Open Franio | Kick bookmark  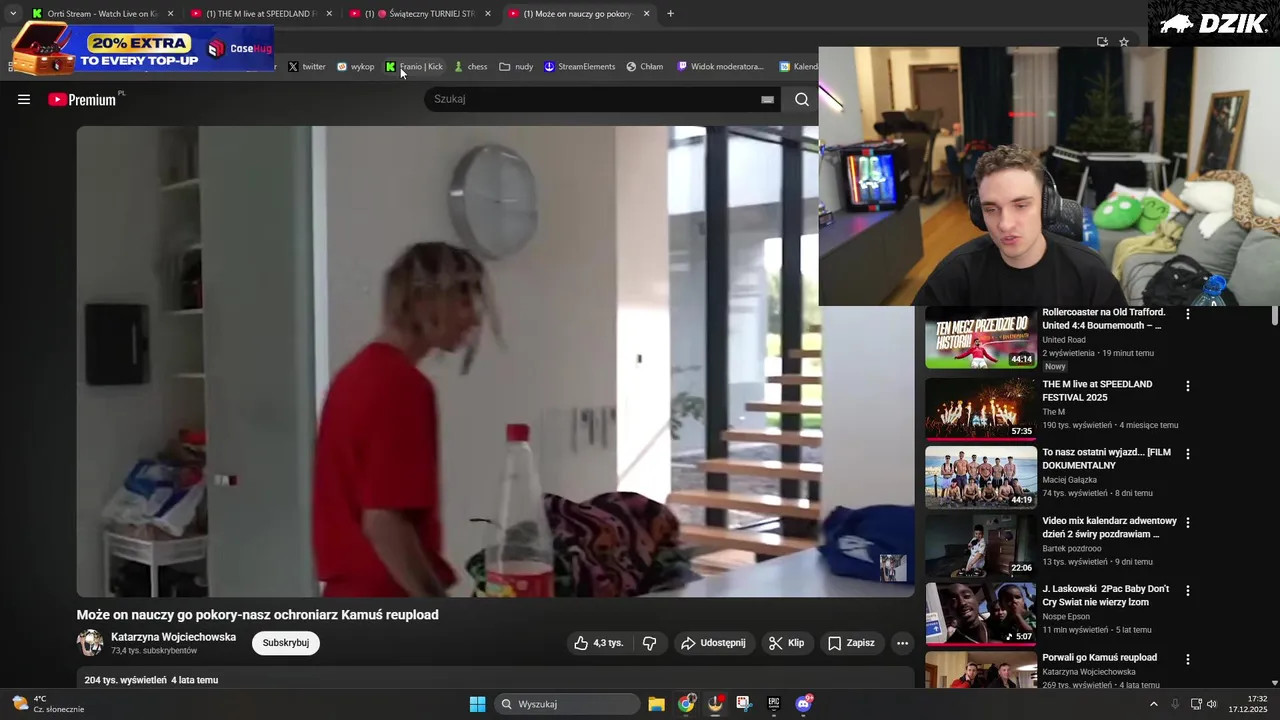point(414,67)
